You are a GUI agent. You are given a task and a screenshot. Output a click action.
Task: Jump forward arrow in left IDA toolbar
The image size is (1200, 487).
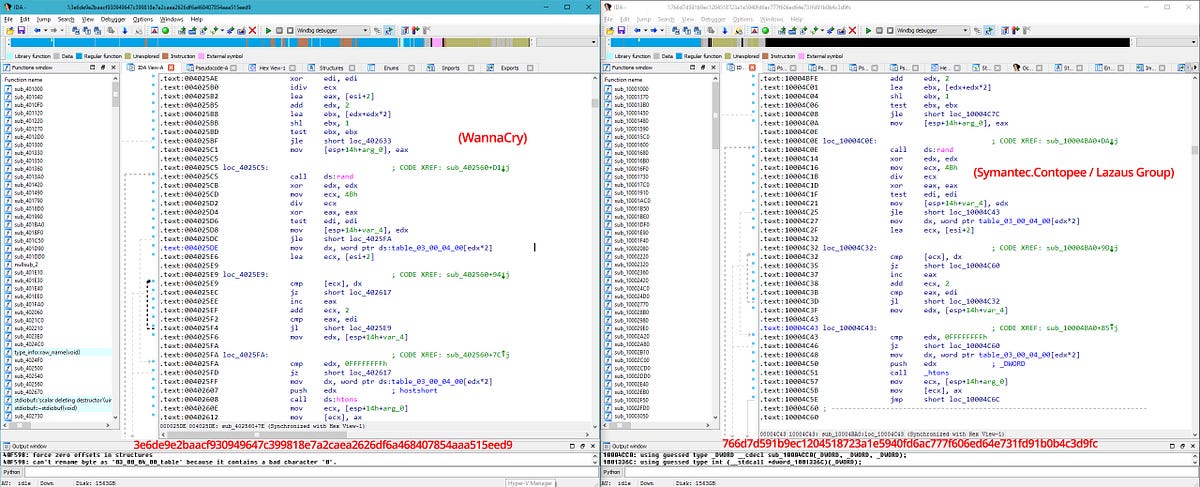coord(53,31)
